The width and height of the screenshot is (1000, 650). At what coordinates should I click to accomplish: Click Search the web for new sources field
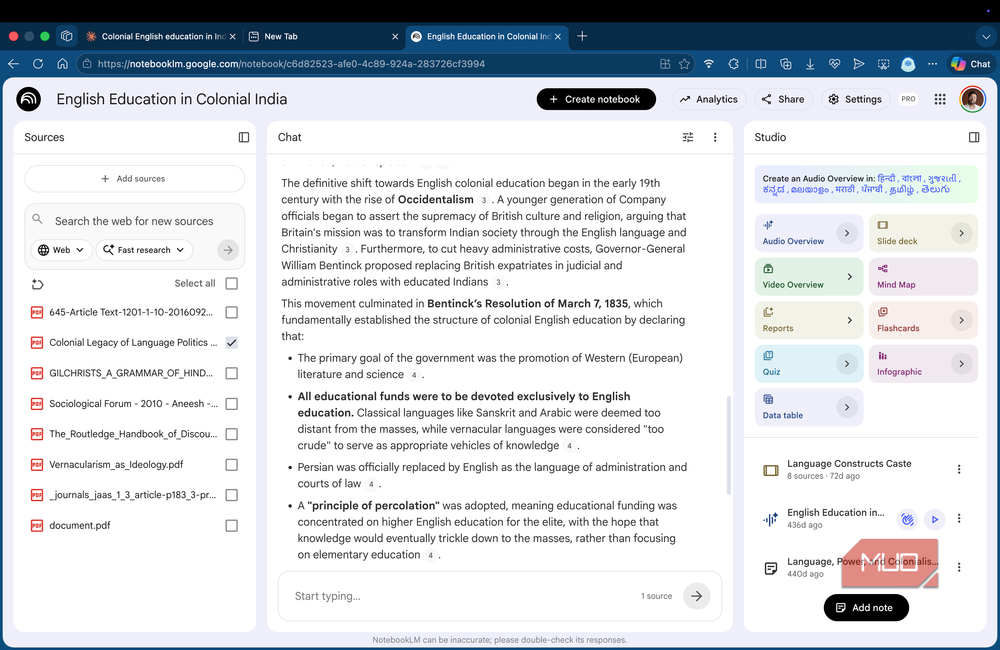(135, 221)
